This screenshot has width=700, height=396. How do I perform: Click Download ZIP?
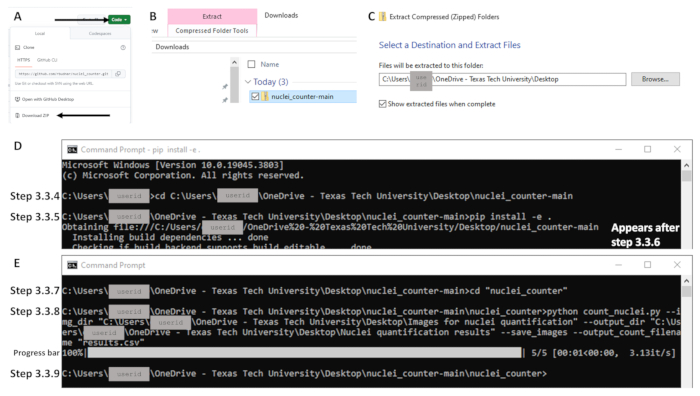point(32,116)
